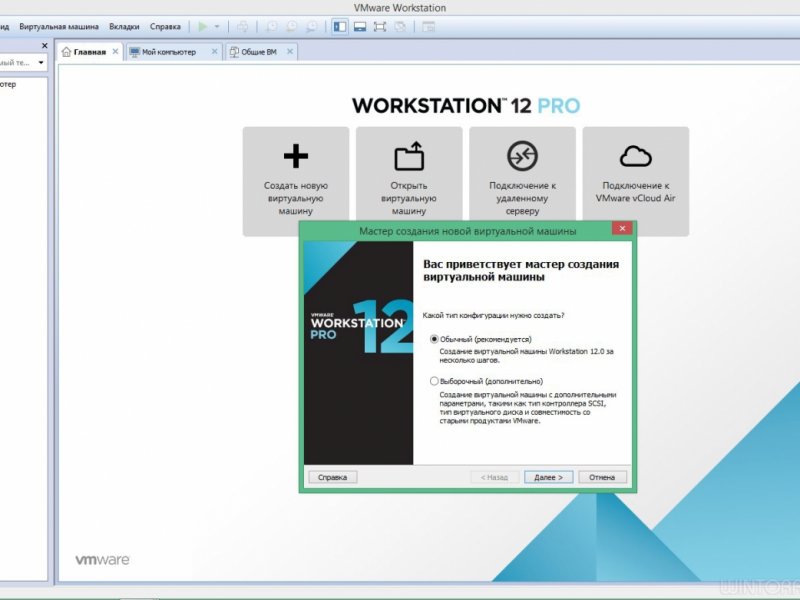Close the Главная tab
800x600 pixels.
115,52
